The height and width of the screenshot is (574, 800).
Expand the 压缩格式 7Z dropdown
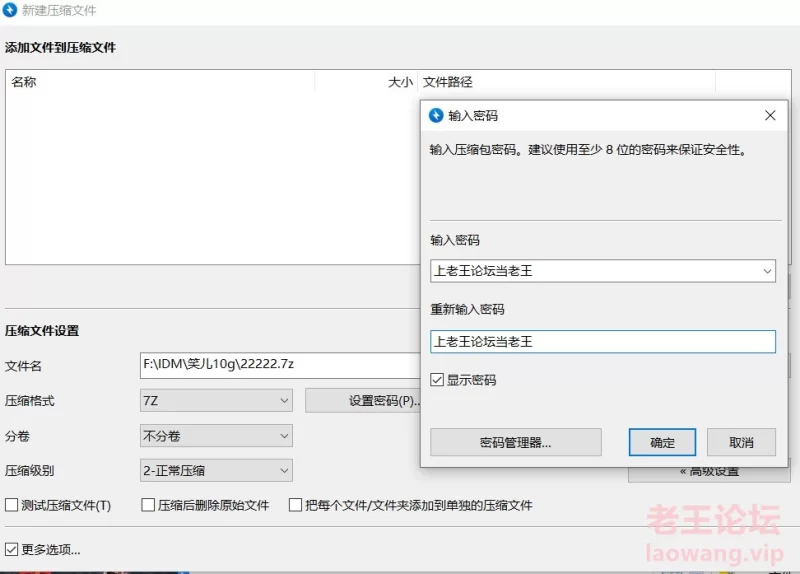[x=216, y=401]
